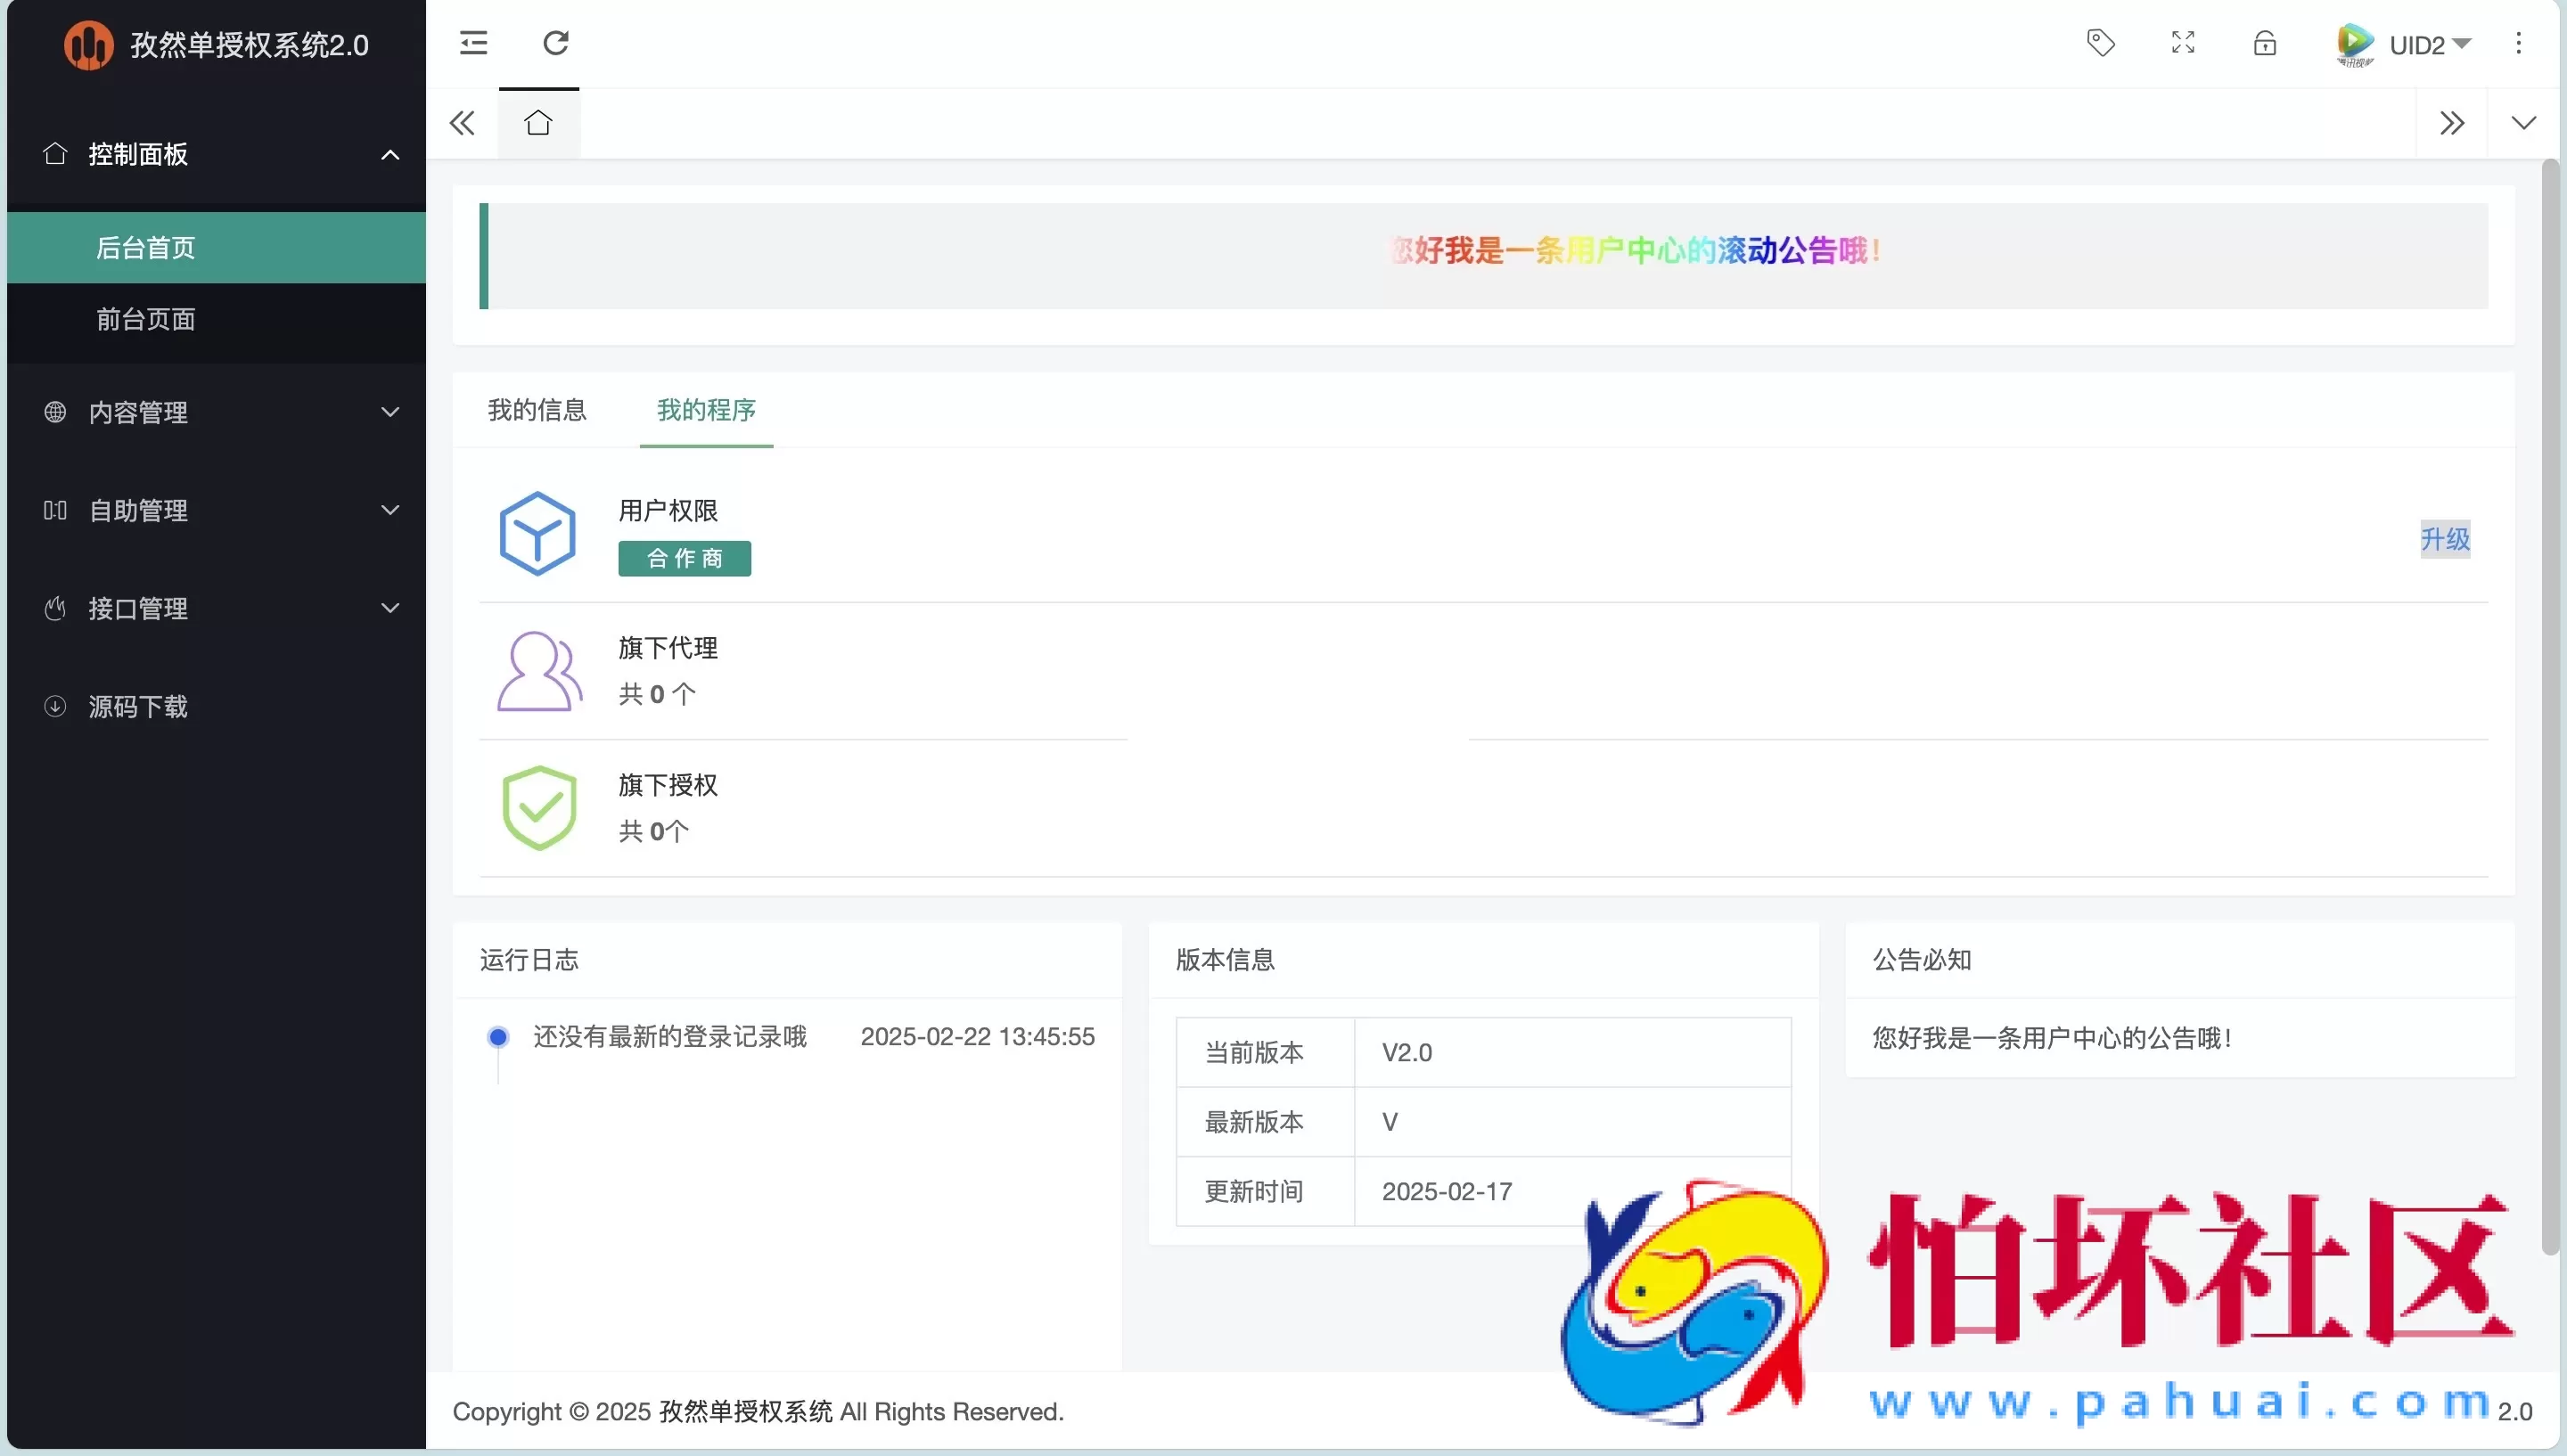Open the UID2 user dropdown
Image resolution: width=2567 pixels, height=1456 pixels.
[x=2430, y=44]
